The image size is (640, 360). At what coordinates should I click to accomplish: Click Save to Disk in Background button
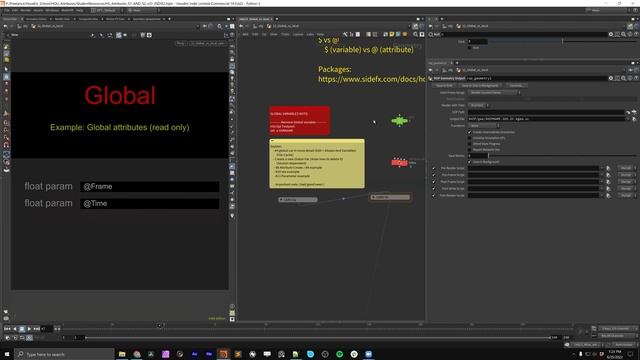480,86
